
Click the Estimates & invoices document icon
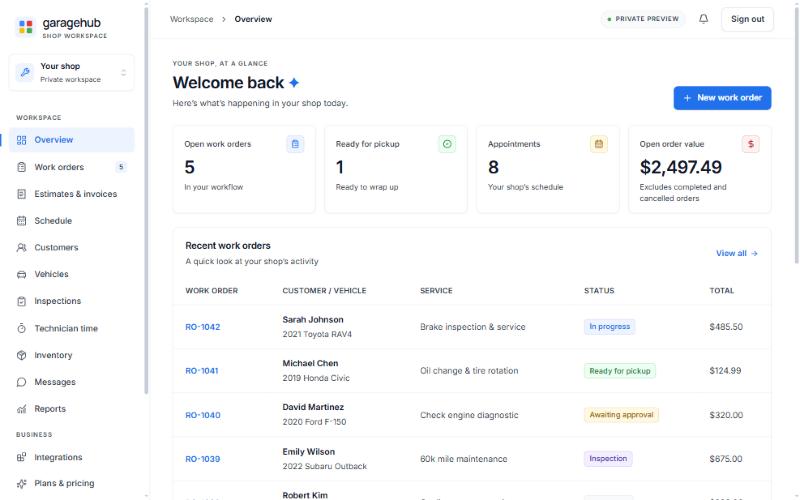coord(21,194)
